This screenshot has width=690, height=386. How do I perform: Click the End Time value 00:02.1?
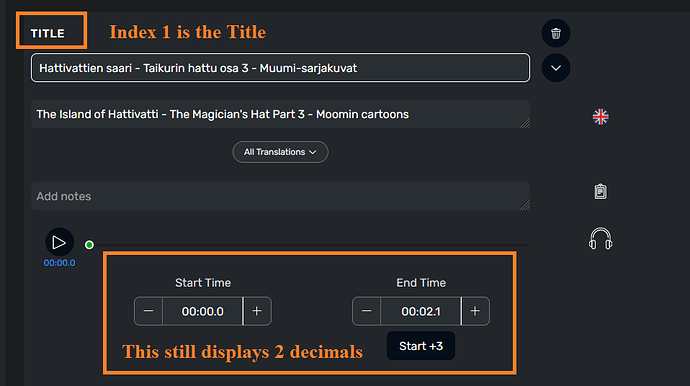(x=421, y=311)
